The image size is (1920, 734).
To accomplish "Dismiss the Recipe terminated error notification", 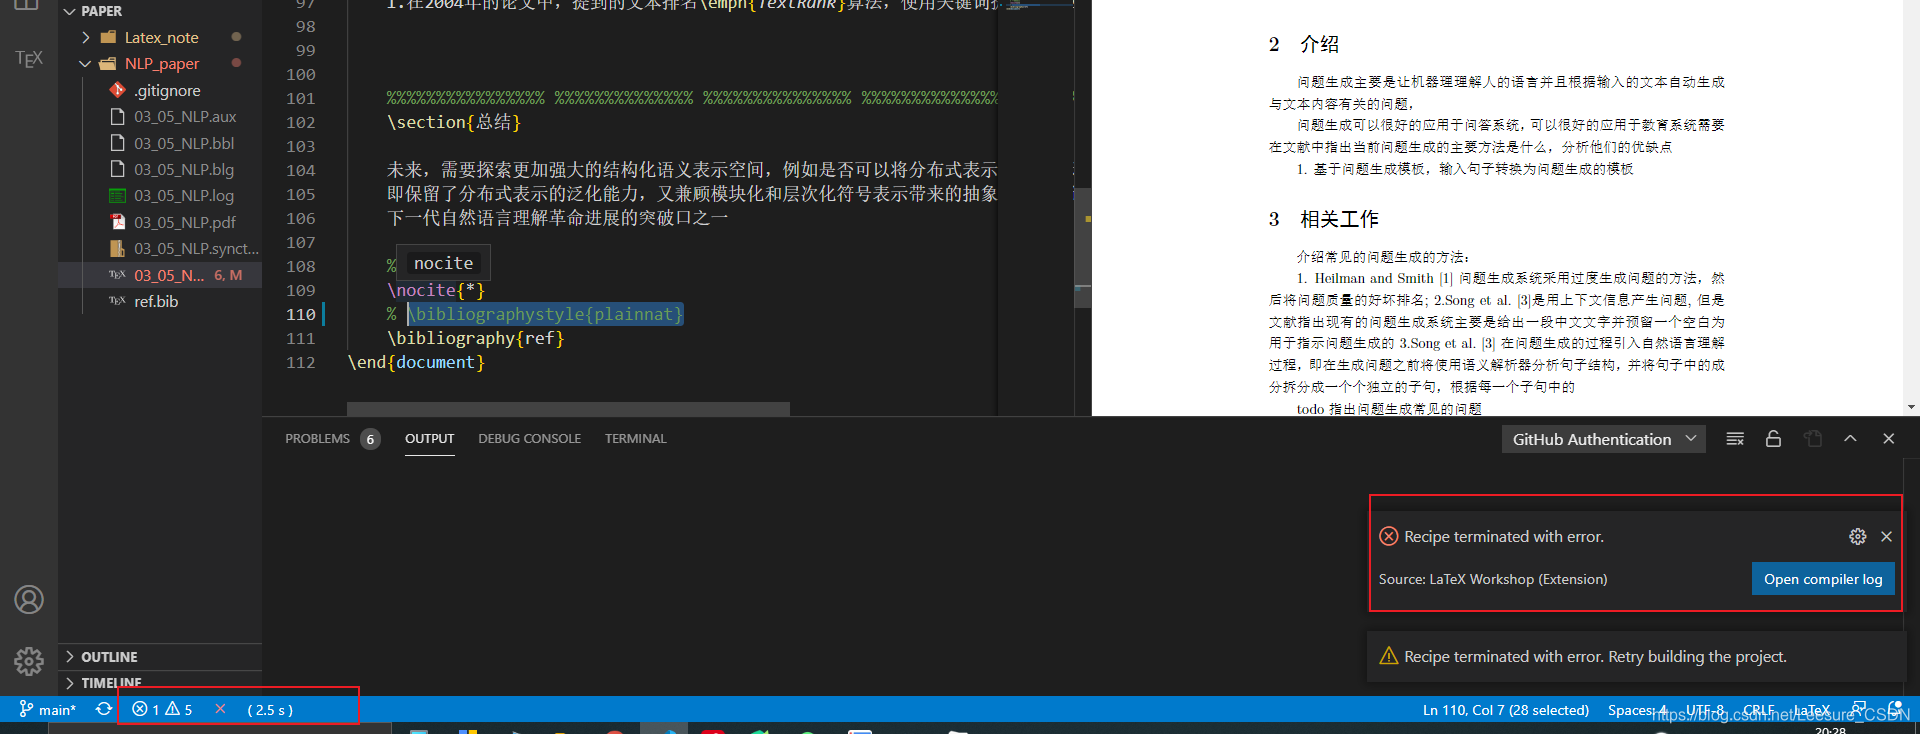I will pyautogui.click(x=1887, y=537).
